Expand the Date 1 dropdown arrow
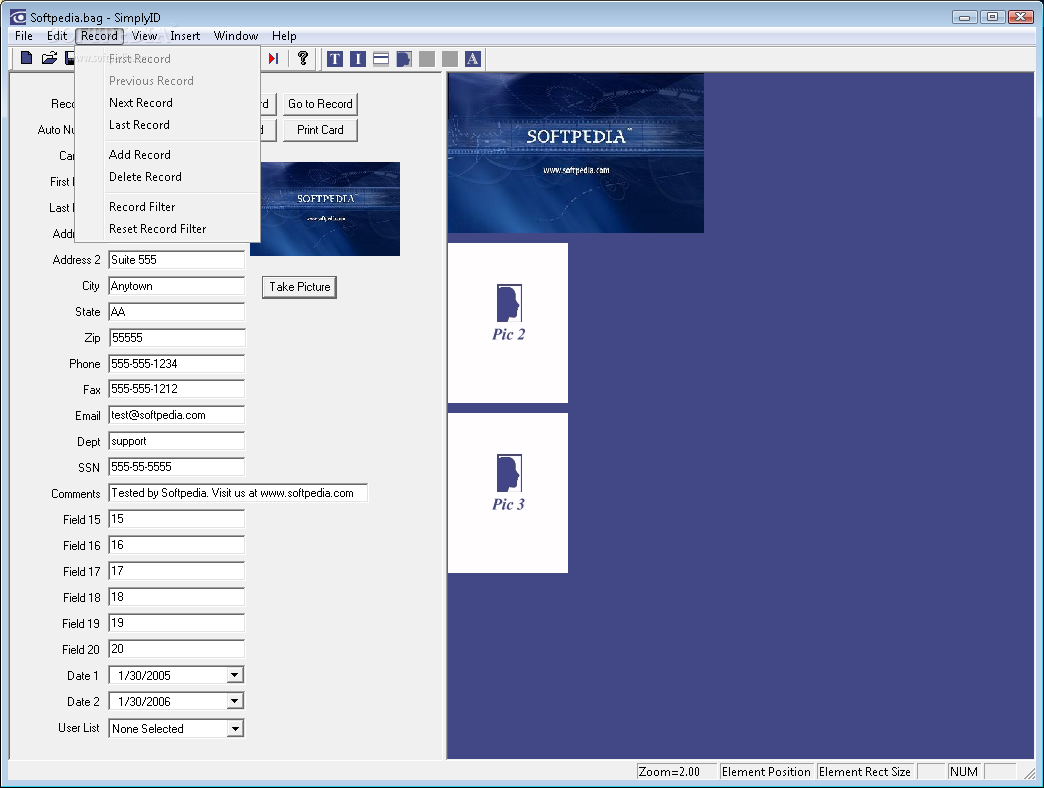This screenshot has width=1044, height=788. point(234,676)
